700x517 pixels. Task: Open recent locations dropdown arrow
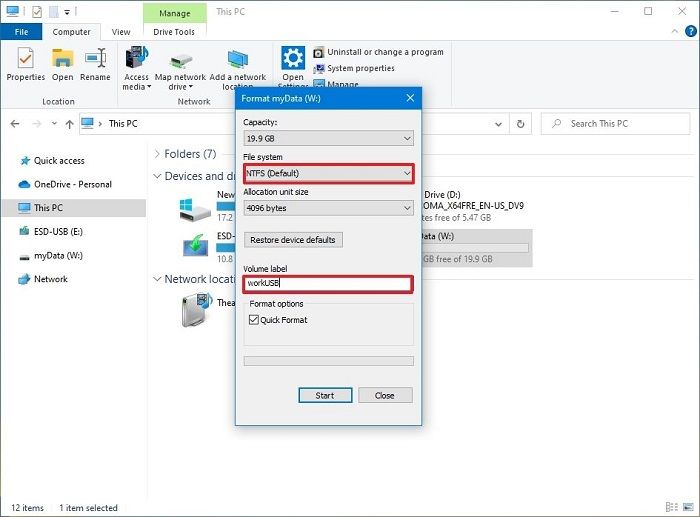tap(54, 123)
